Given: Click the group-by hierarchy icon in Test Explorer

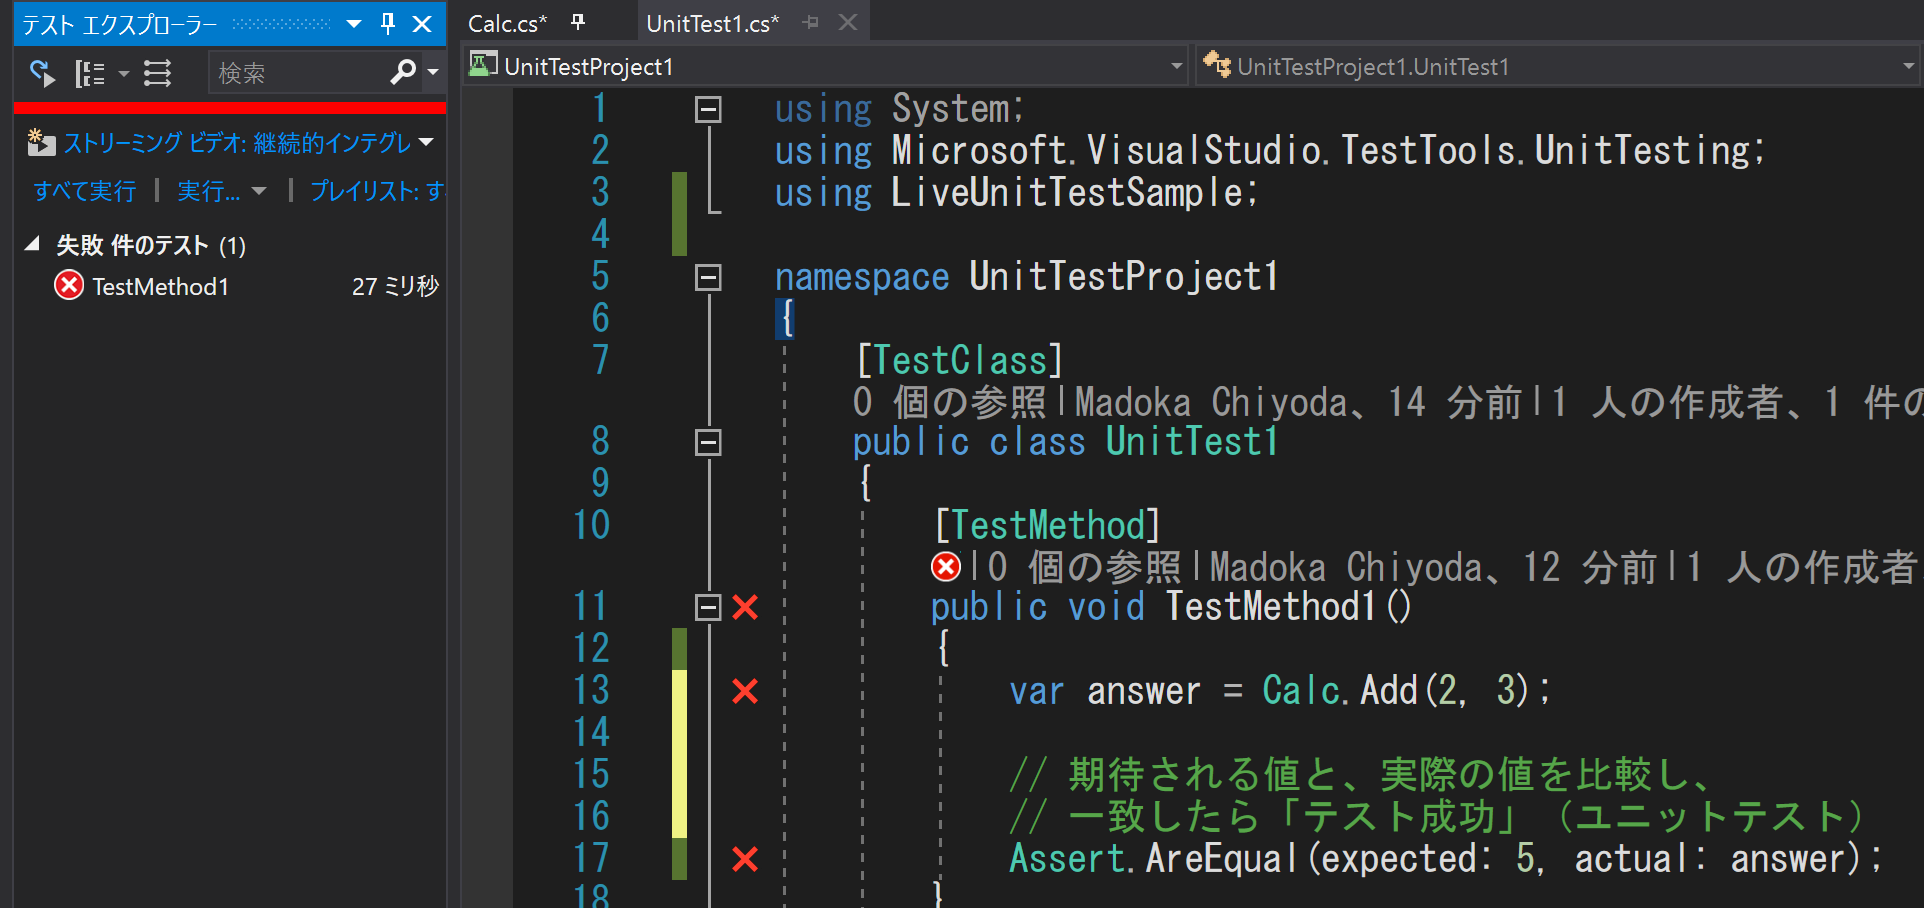Looking at the screenshot, I should (x=90, y=73).
